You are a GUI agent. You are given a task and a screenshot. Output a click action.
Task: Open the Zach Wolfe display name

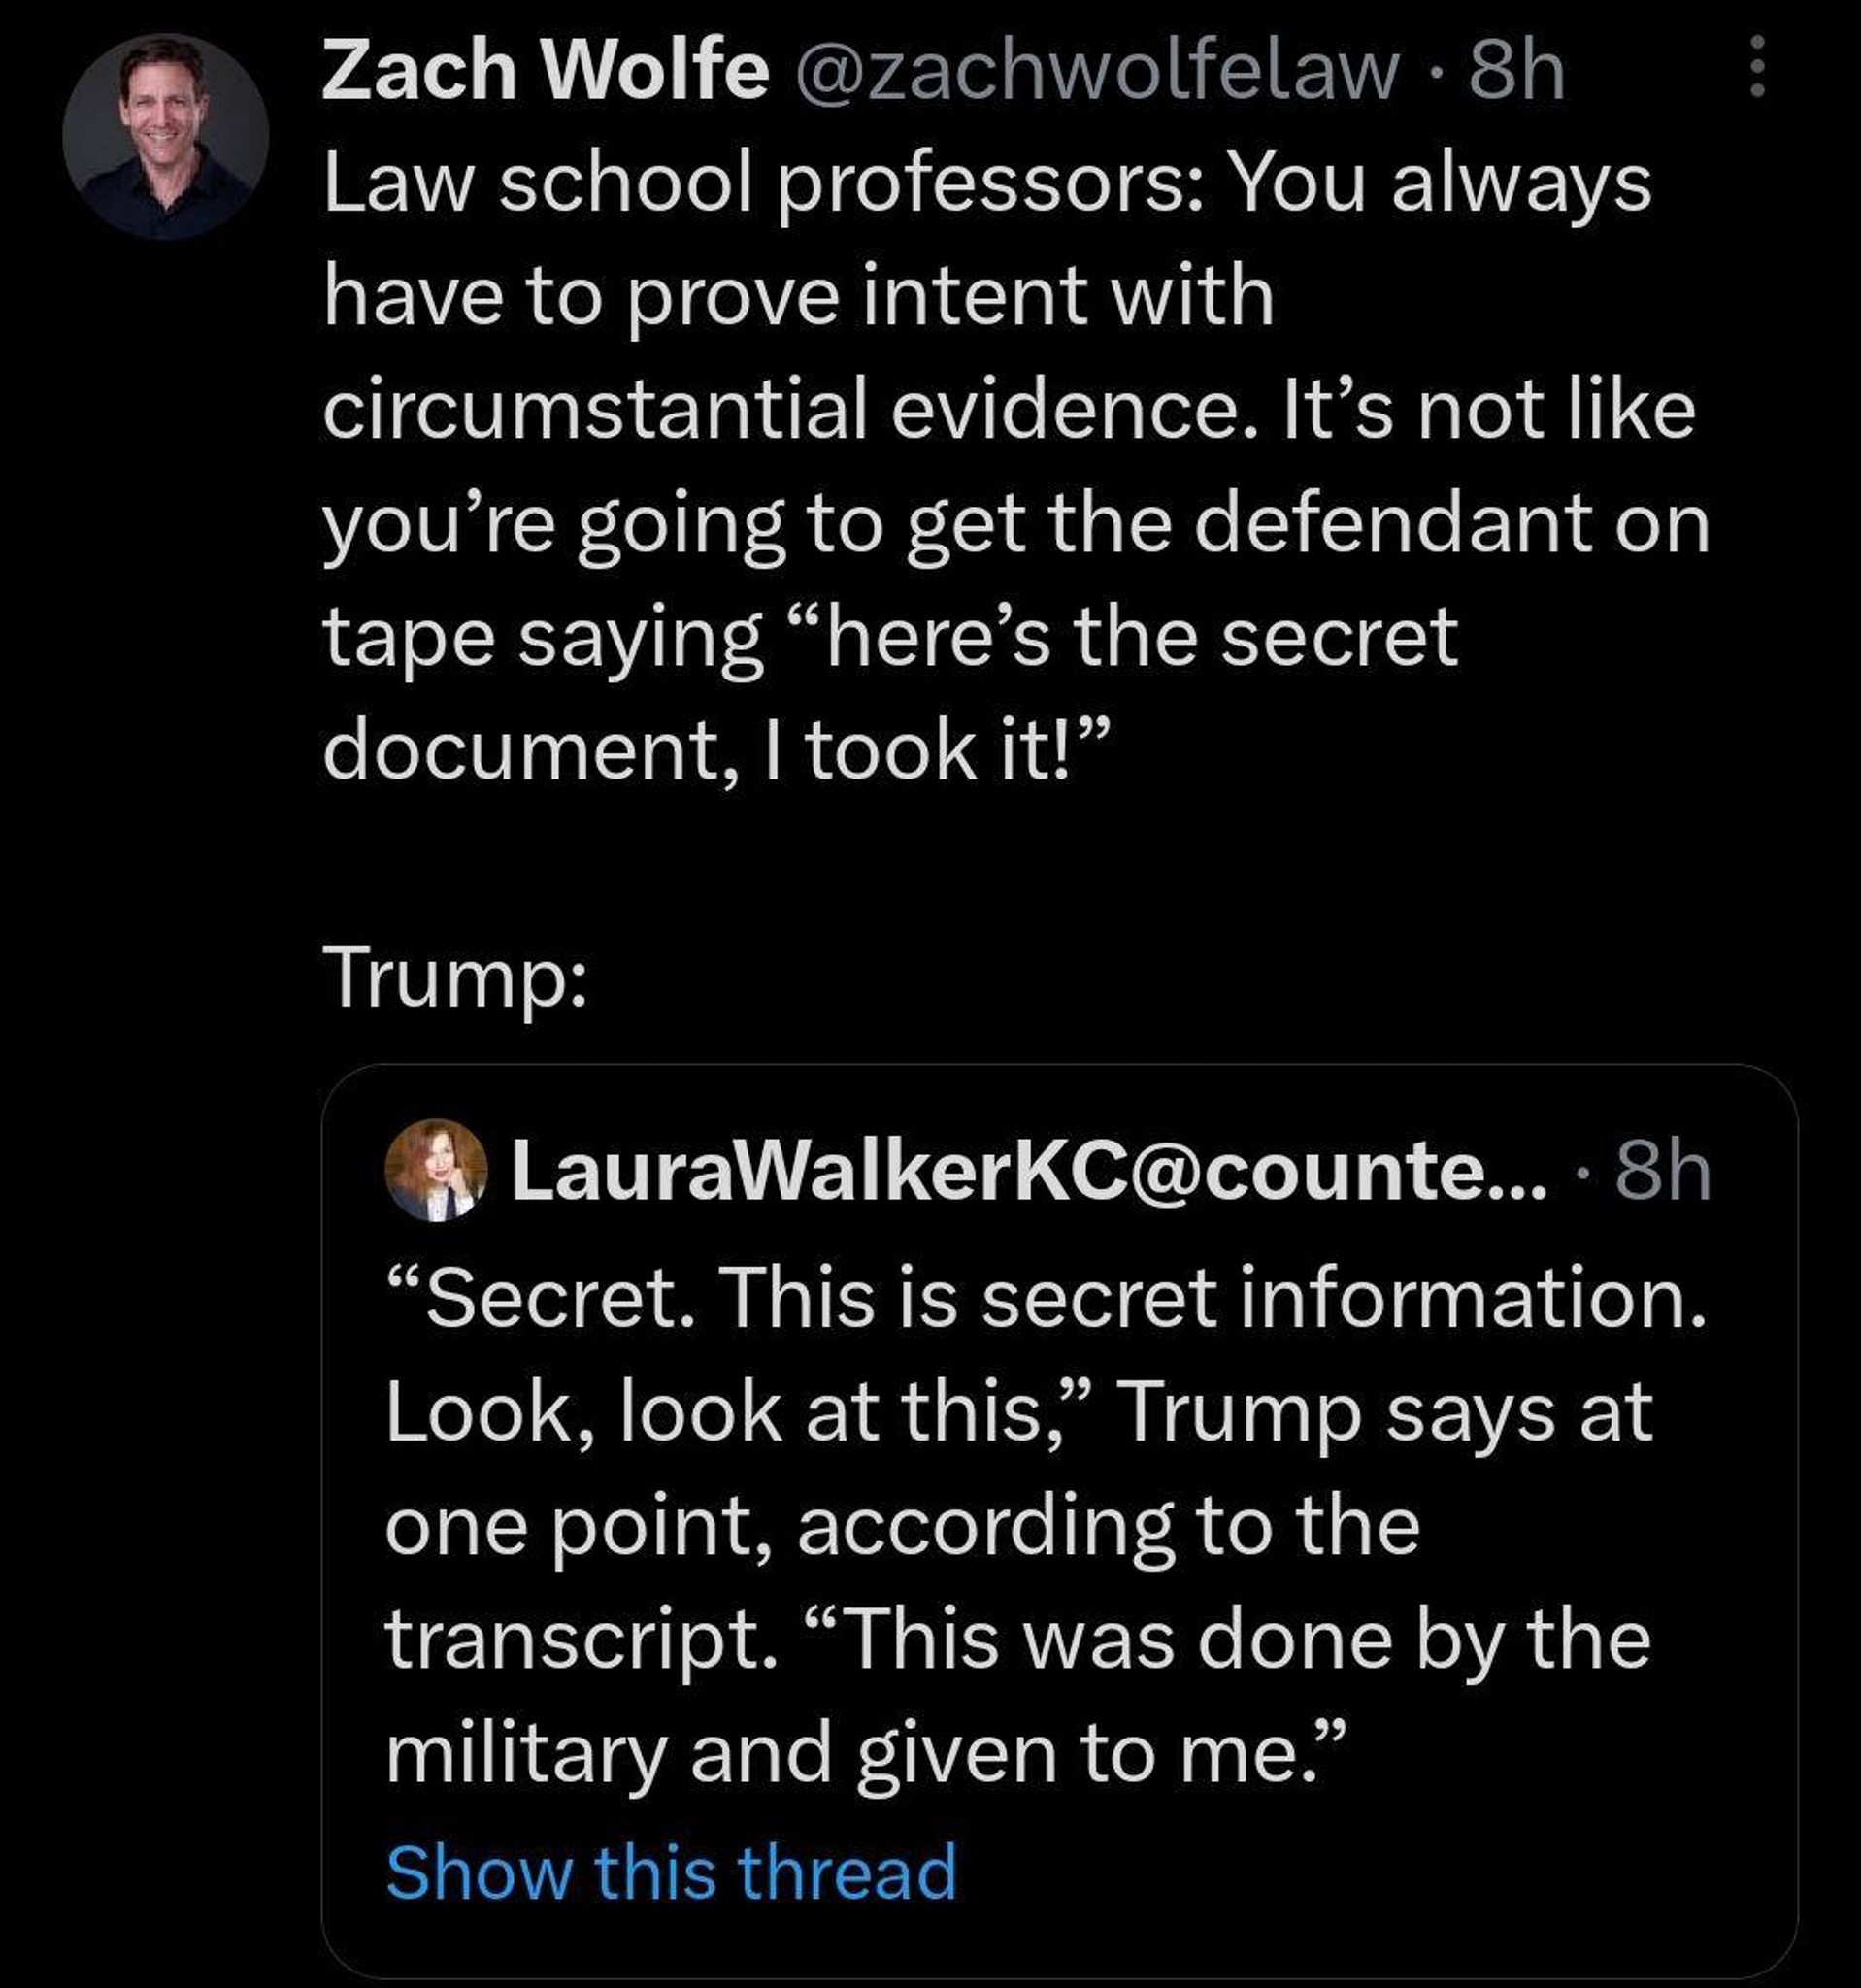click(x=546, y=71)
